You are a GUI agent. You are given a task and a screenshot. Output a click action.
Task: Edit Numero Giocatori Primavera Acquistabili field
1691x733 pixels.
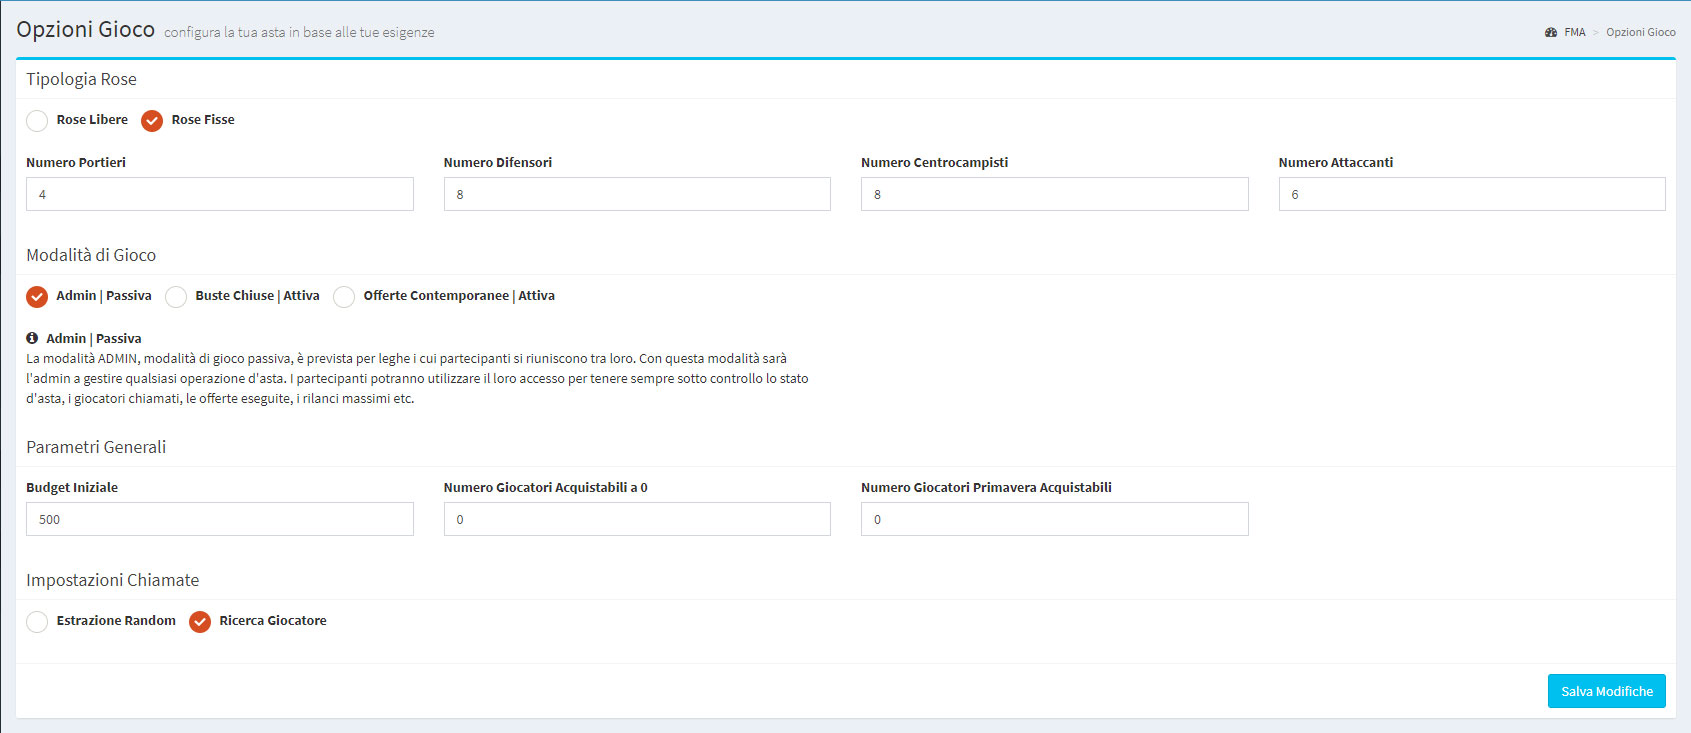pos(1054,519)
